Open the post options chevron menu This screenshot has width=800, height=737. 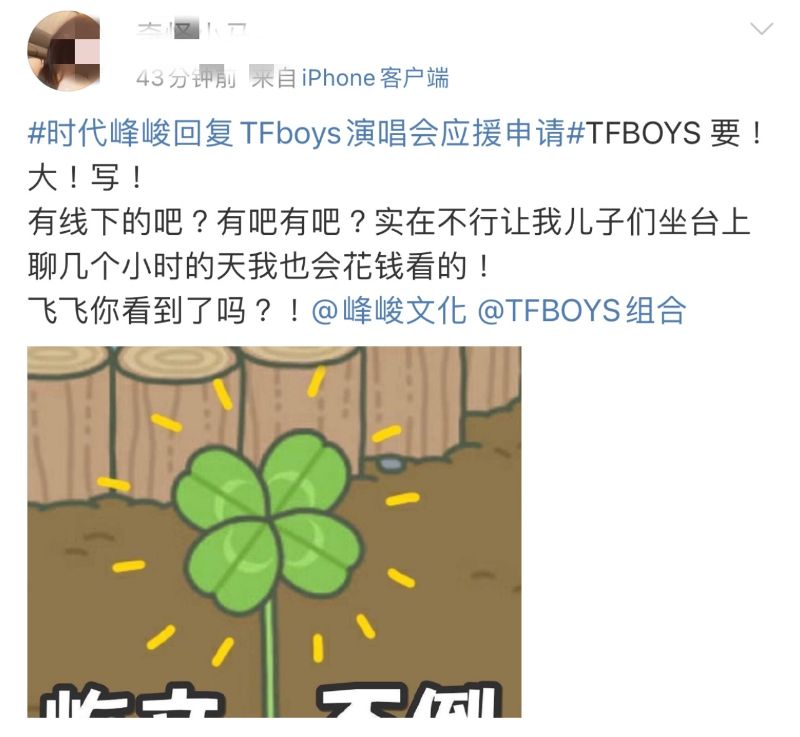pos(762,29)
